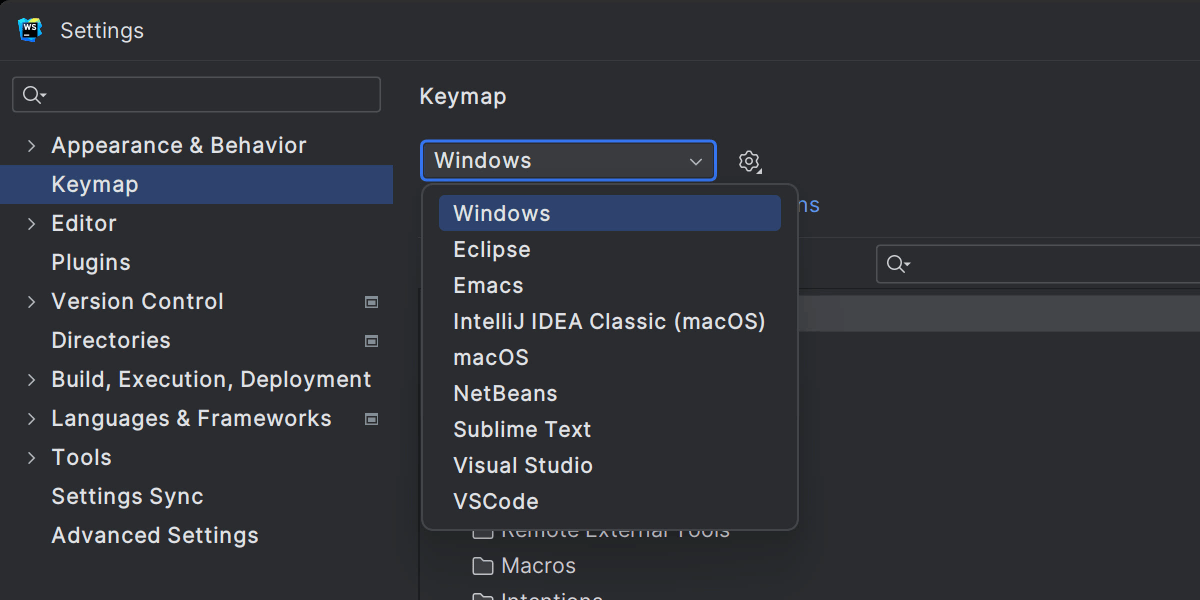Pick the Eclipse keymap option
1200x600 pixels.
492,250
